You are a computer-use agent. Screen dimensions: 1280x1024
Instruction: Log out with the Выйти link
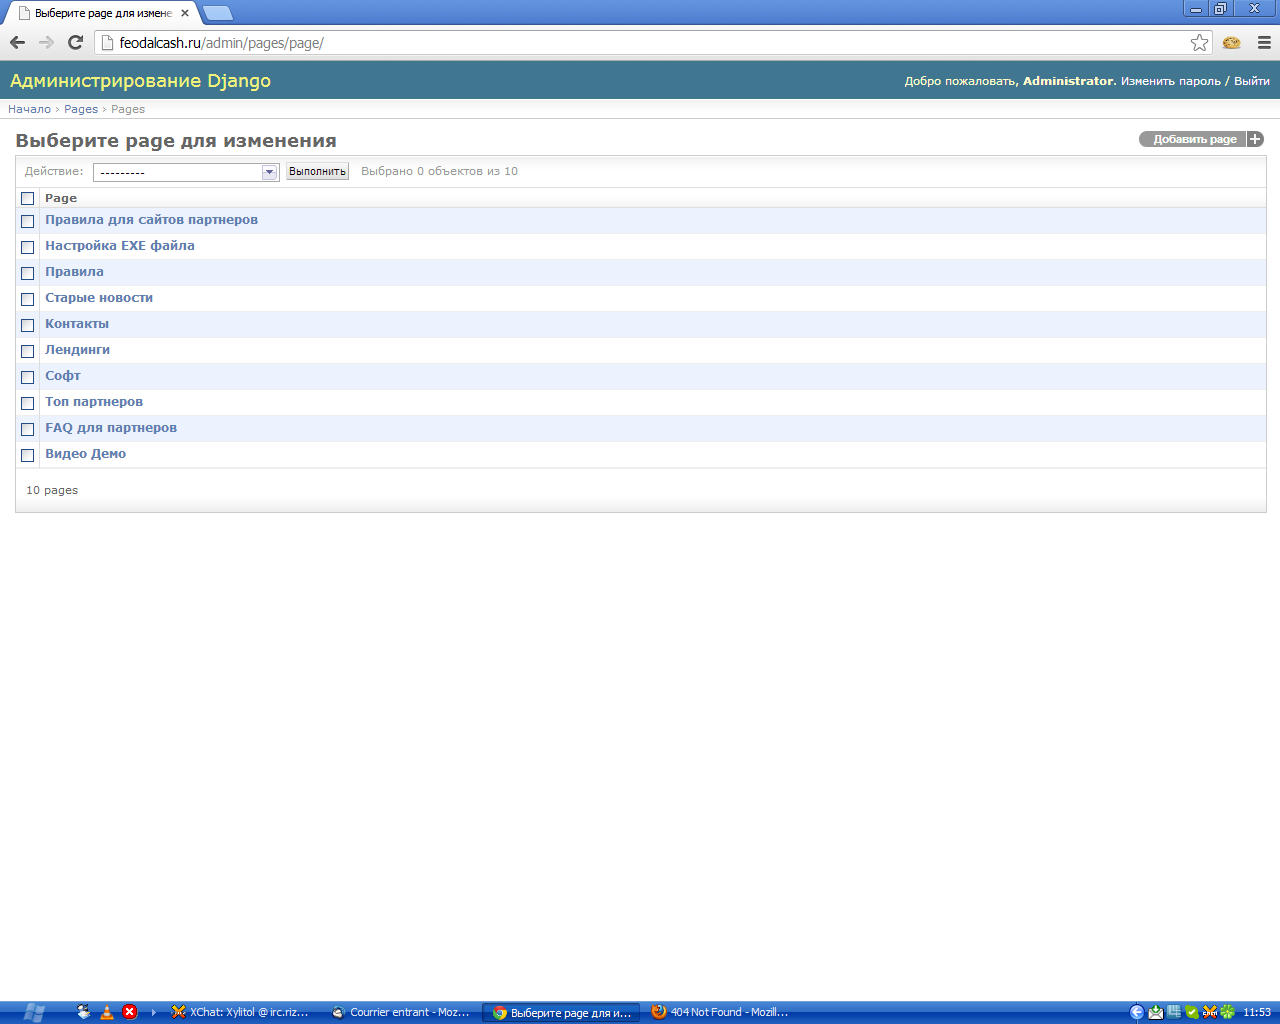click(x=1251, y=81)
